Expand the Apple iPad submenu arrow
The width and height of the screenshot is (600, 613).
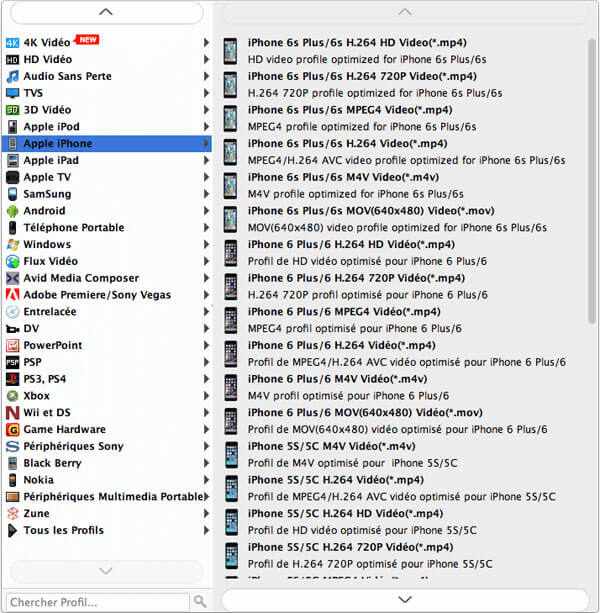point(206,160)
